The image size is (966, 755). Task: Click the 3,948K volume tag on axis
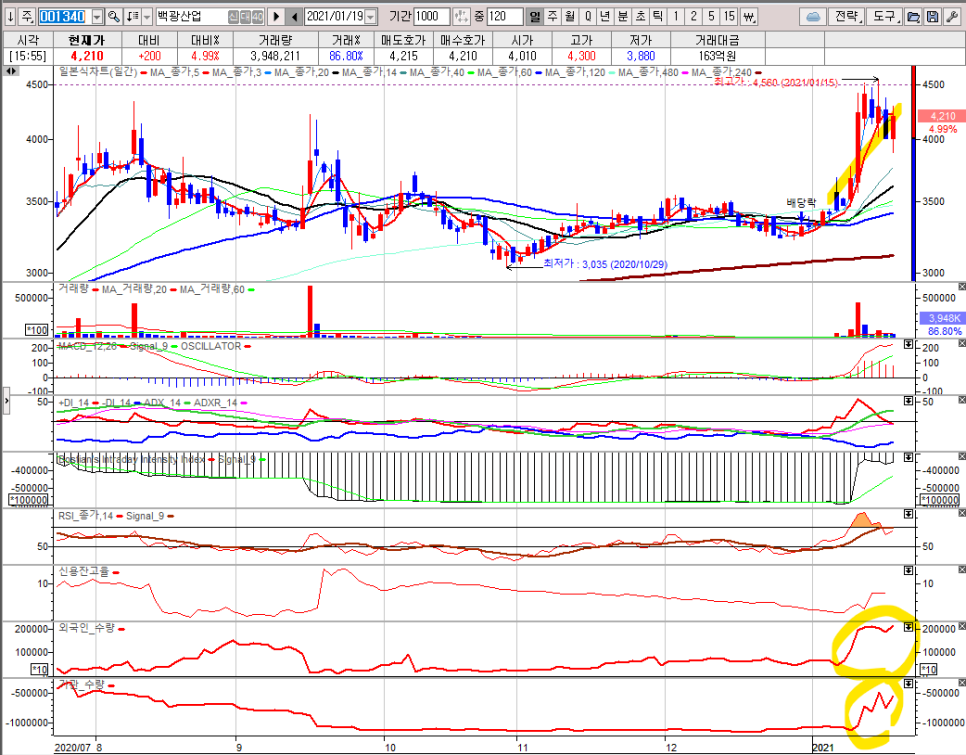tap(943, 318)
